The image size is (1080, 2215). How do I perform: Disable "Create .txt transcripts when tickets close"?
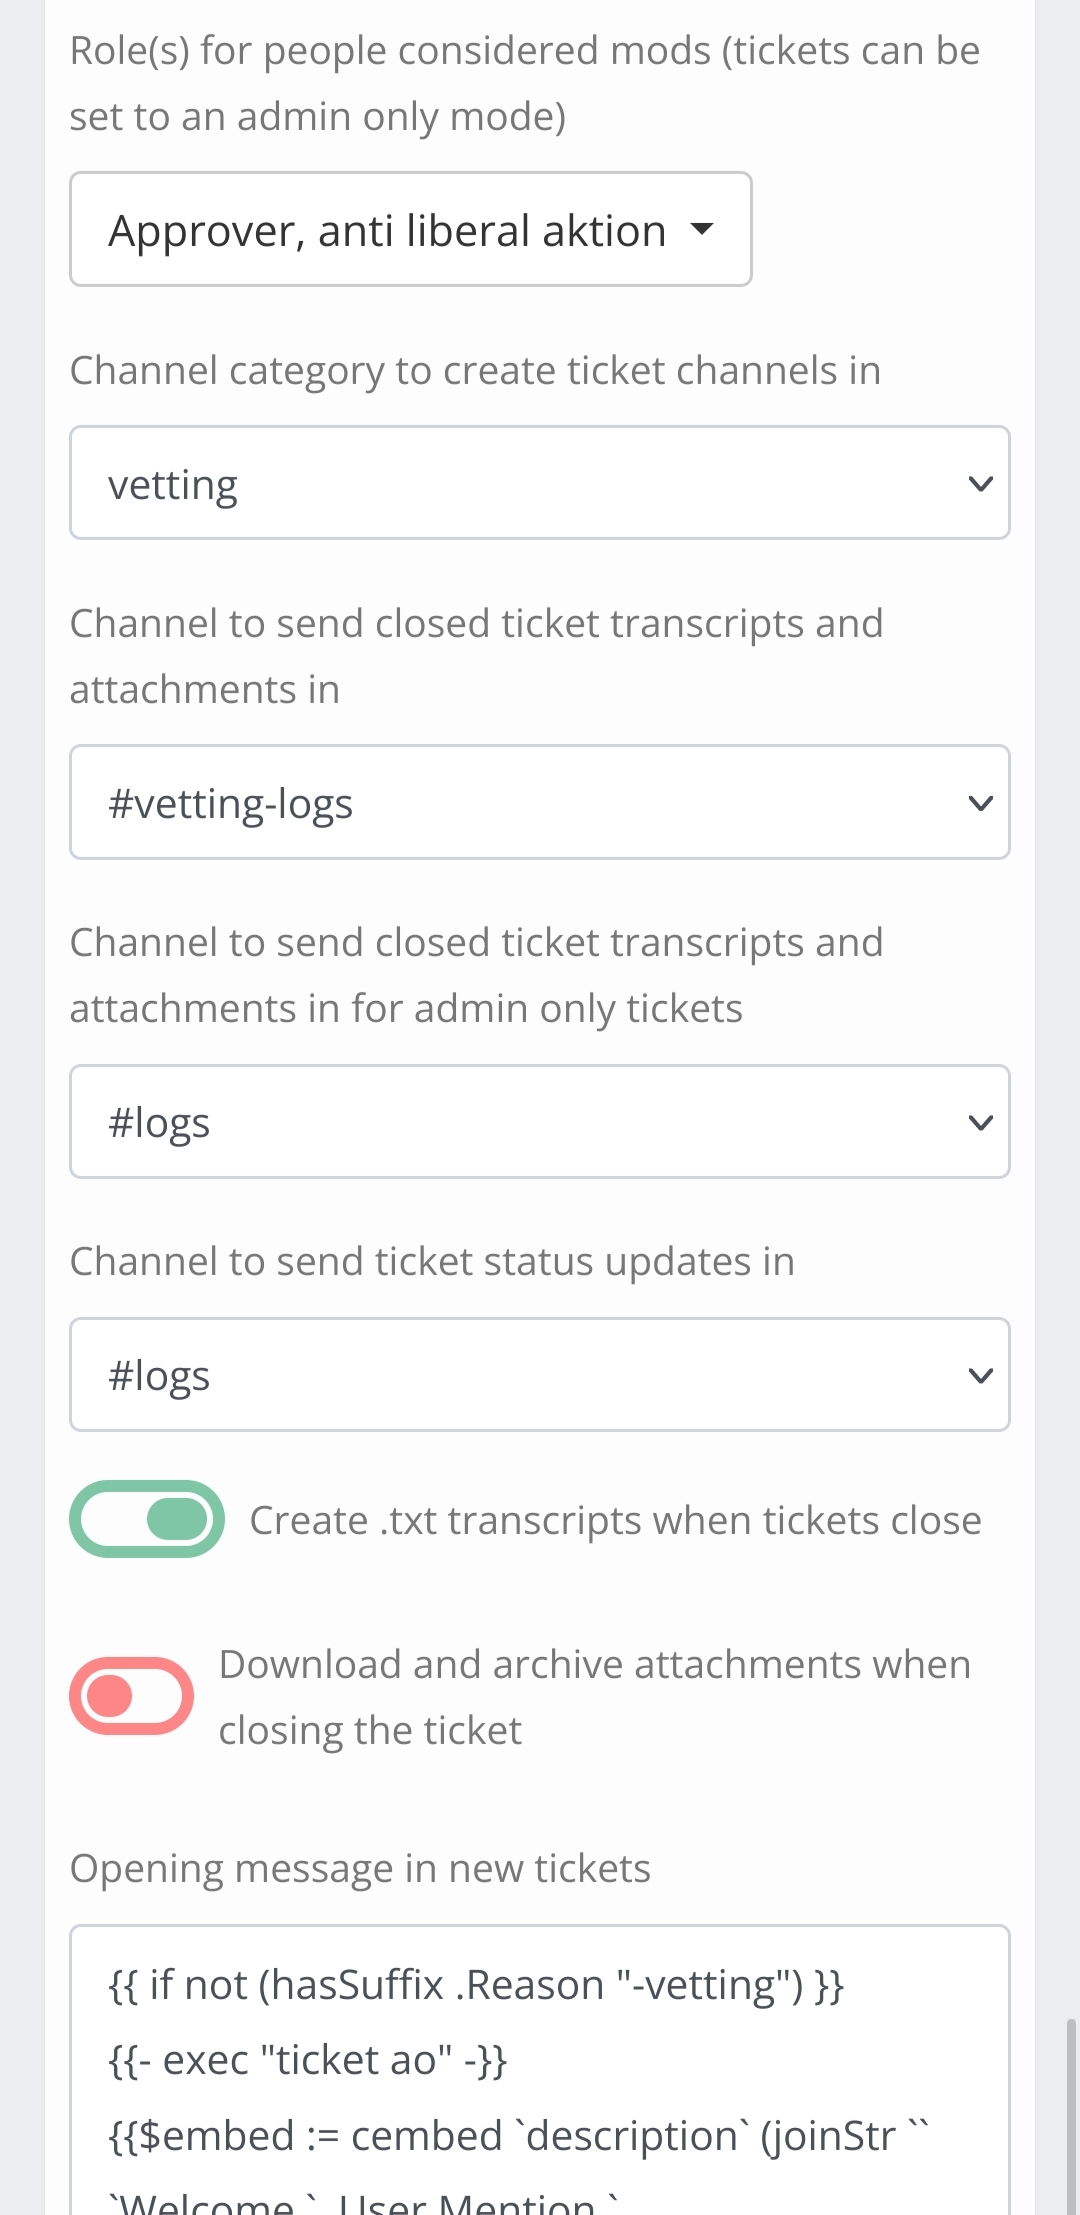coord(146,1519)
